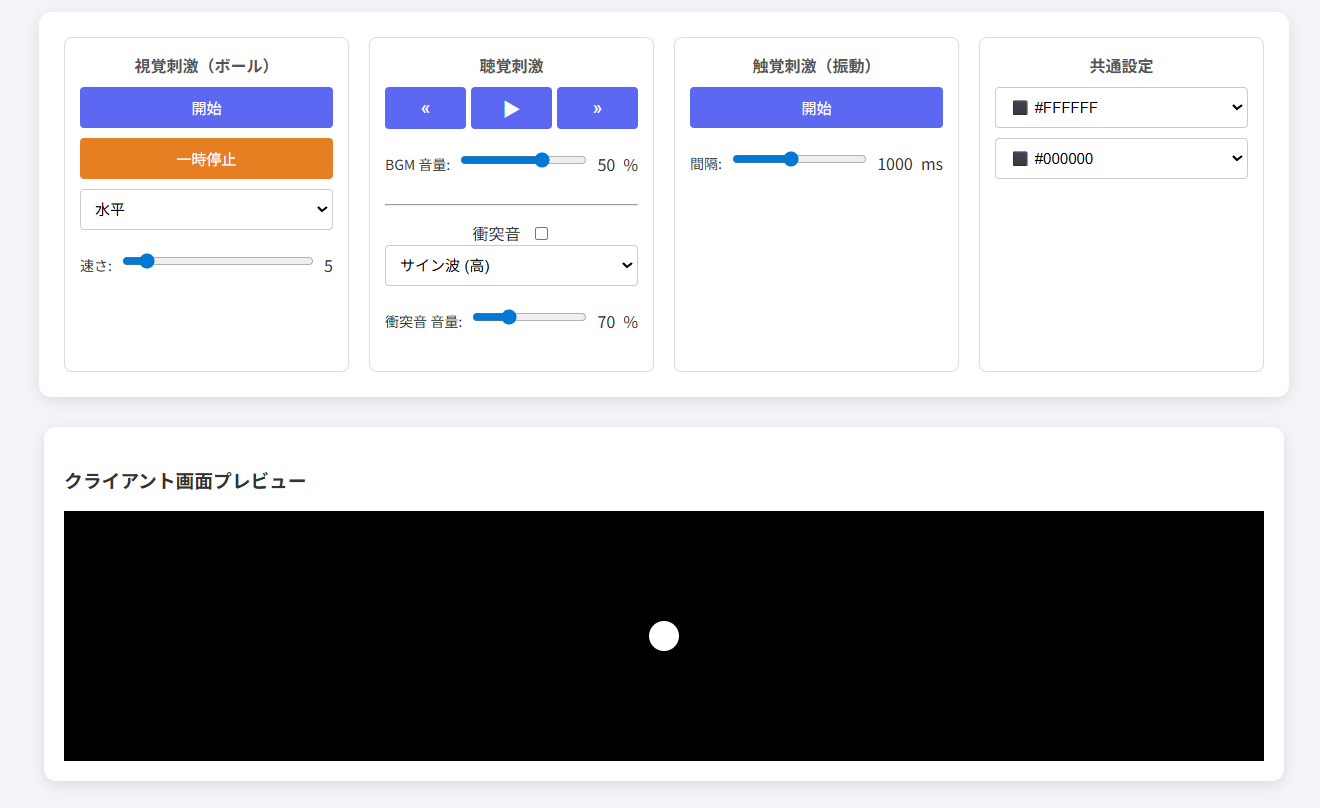Click the BGM 音量 volume slider
Screen dimensions: 1320x808
click(523, 160)
